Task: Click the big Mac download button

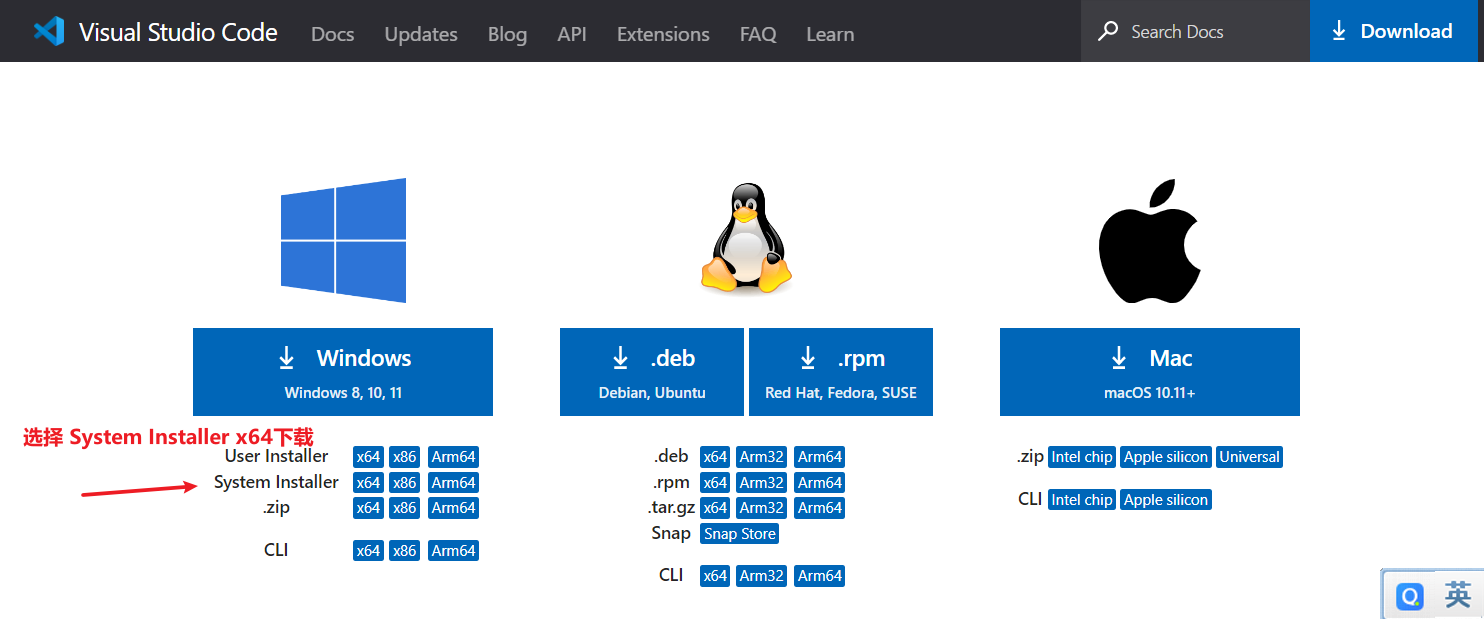Action: pos(1150,372)
